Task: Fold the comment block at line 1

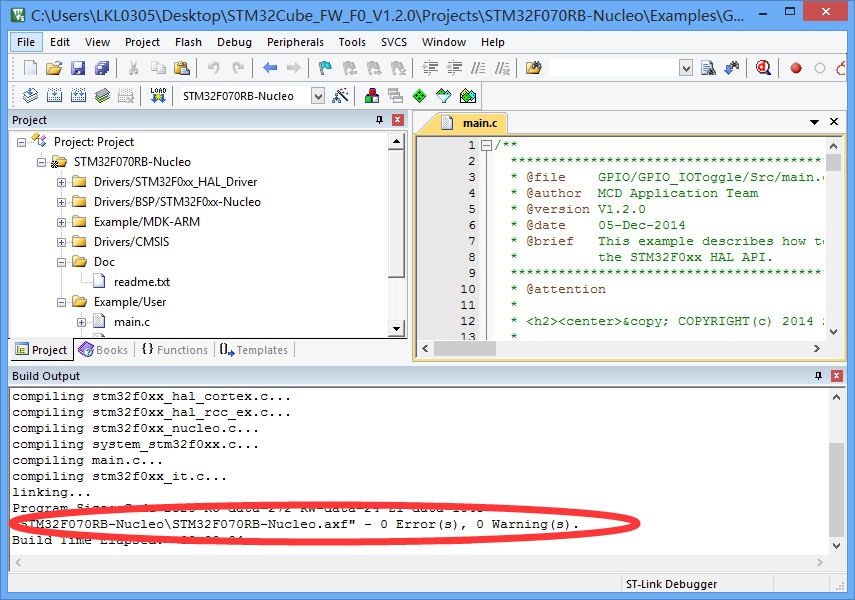Action: click(486, 145)
